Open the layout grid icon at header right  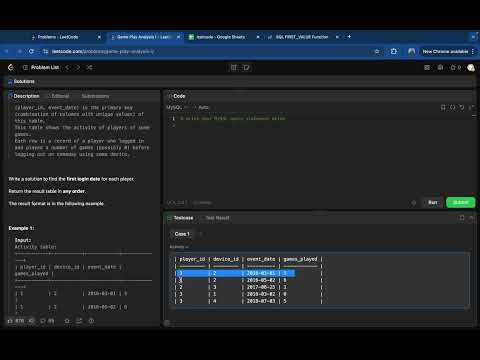coord(427,68)
